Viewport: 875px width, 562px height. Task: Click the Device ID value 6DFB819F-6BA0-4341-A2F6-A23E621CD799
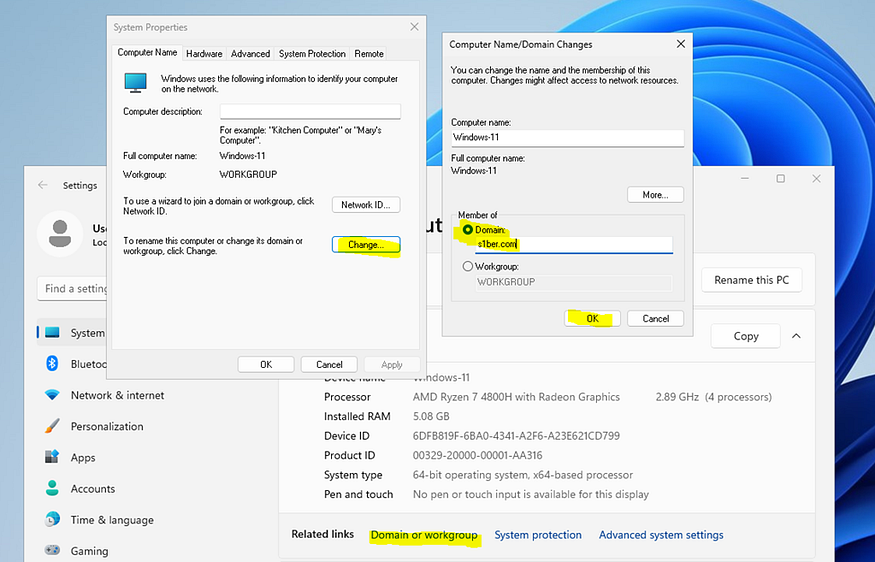516,436
